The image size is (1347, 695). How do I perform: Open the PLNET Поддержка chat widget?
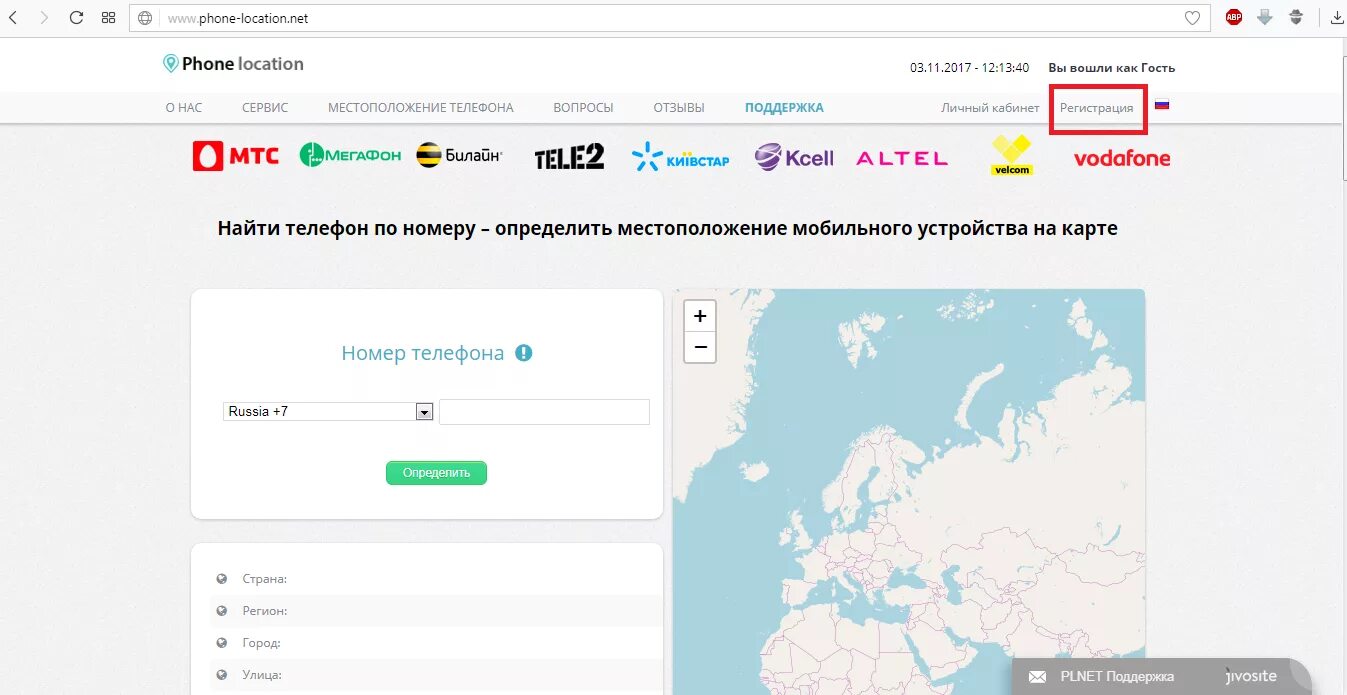1161,677
